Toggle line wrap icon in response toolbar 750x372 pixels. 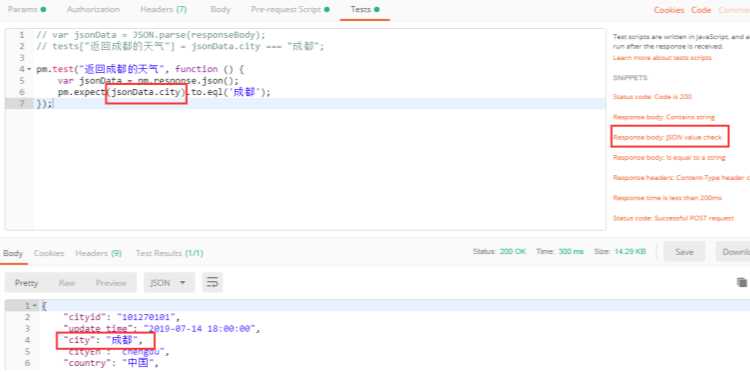pyautogui.click(x=212, y=283)
